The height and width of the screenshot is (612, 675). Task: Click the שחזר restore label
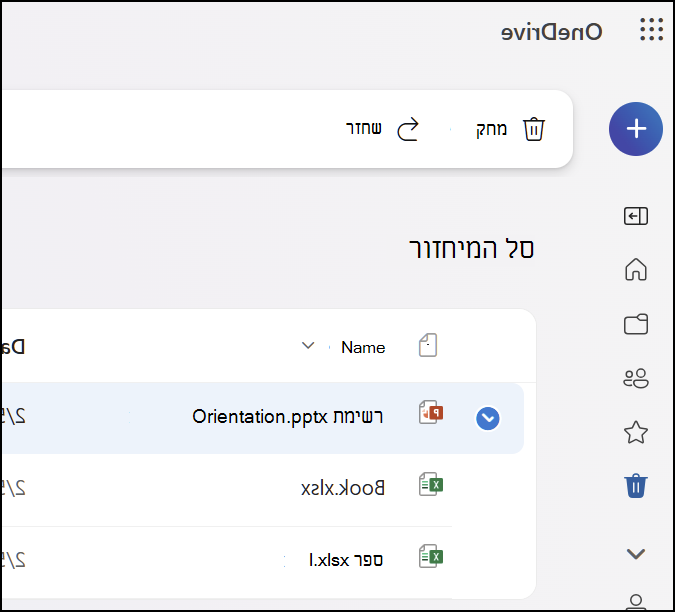[364, 128]
